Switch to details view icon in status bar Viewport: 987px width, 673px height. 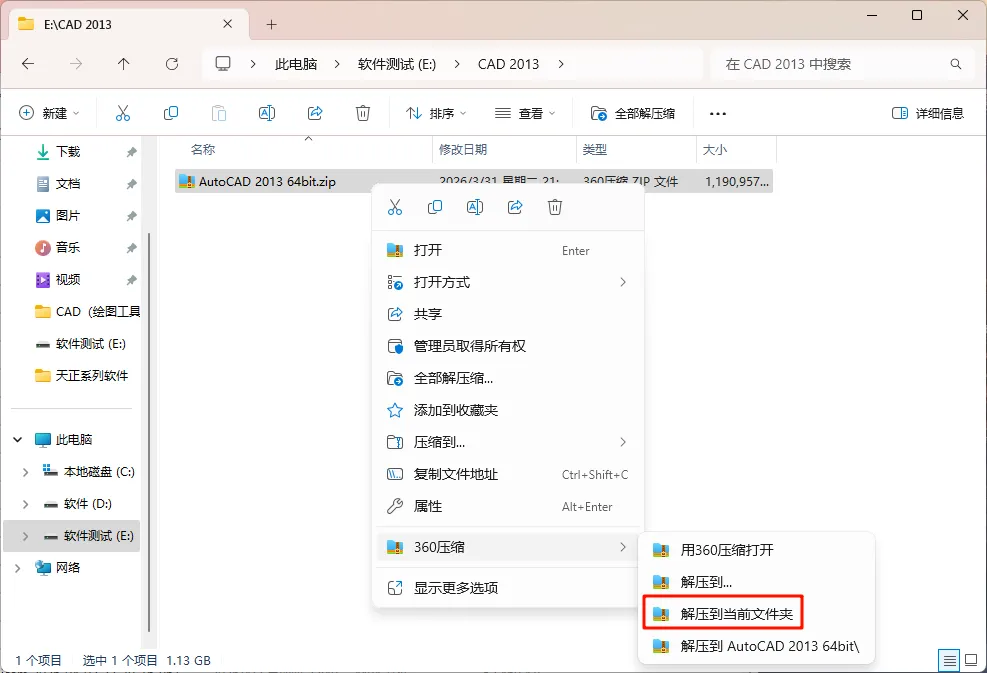coord(949,660)
